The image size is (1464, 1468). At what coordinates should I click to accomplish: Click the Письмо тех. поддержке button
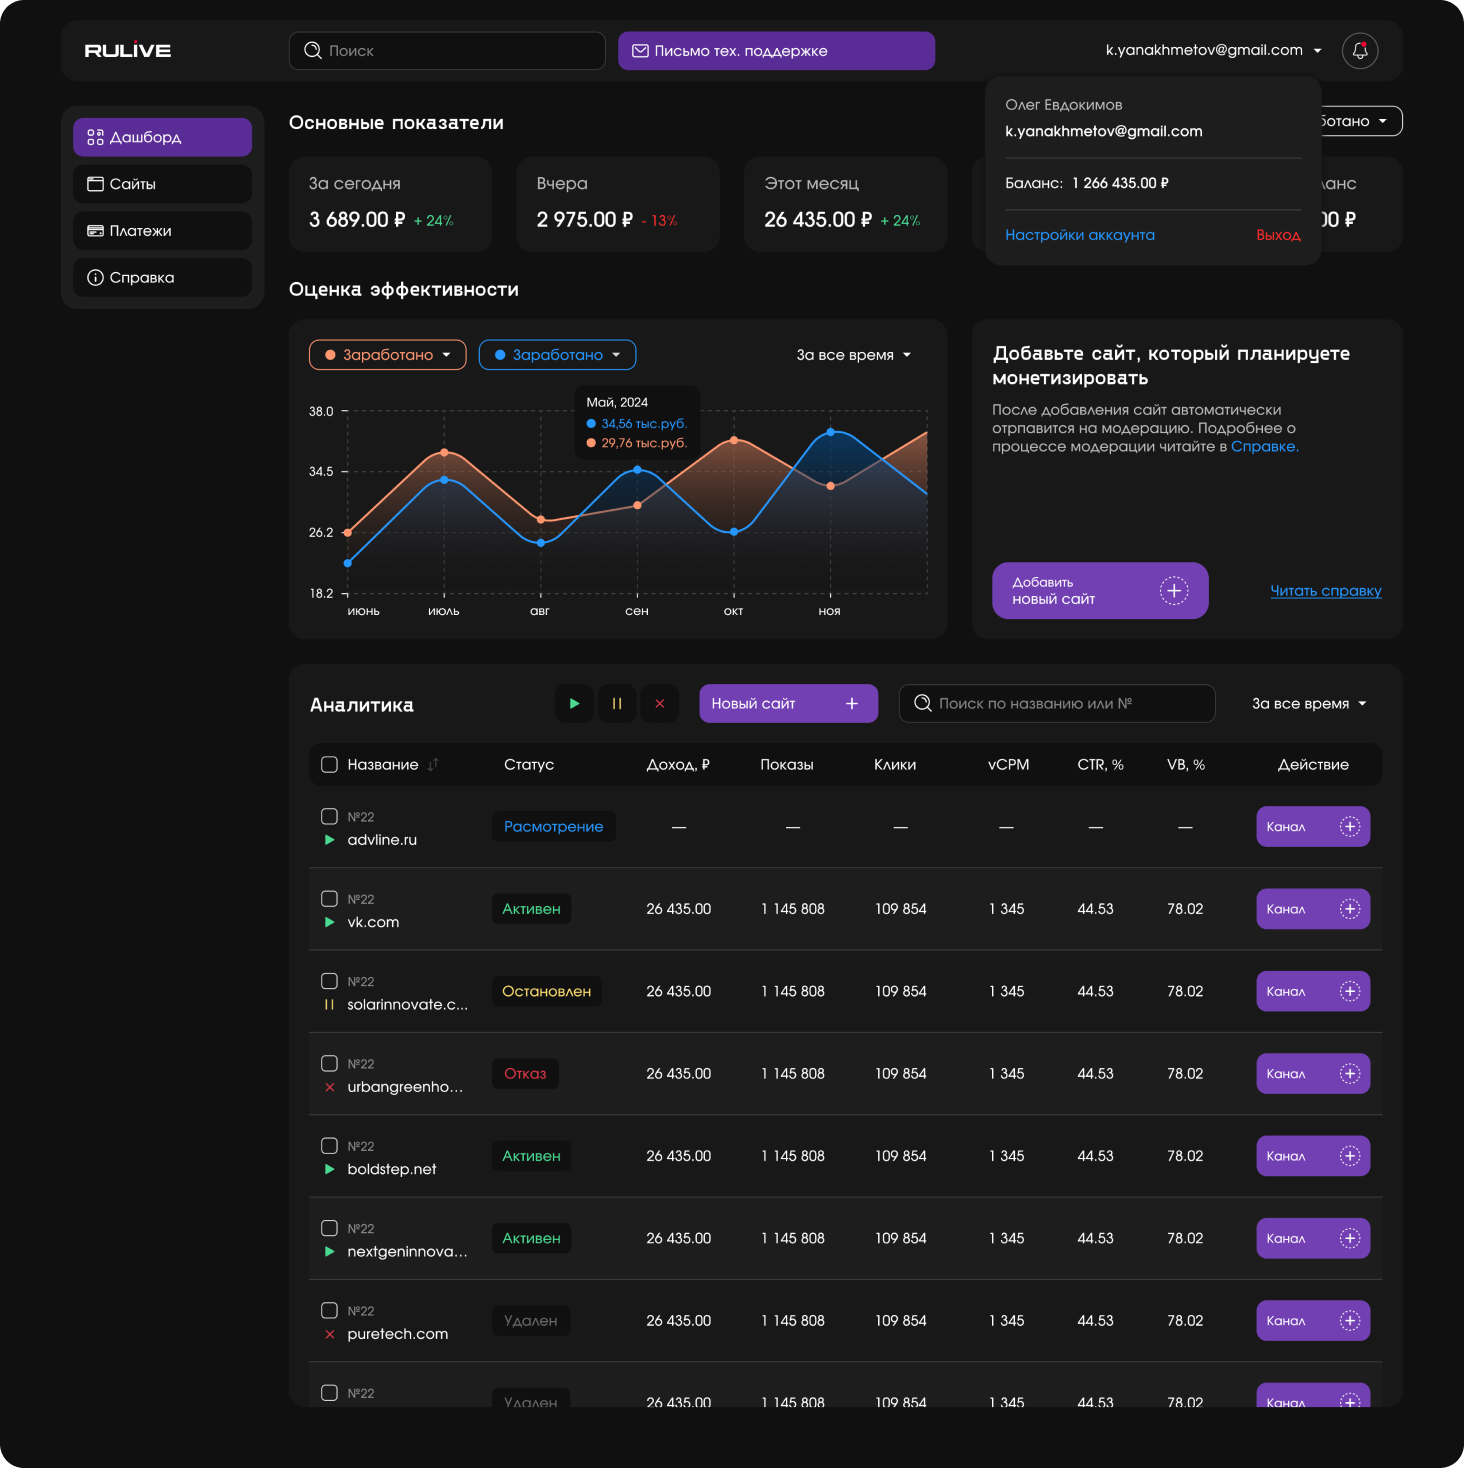tap(776, 51)
